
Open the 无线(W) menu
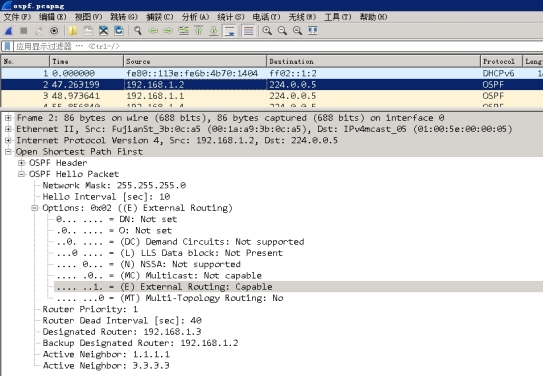[x=302, y=17]
